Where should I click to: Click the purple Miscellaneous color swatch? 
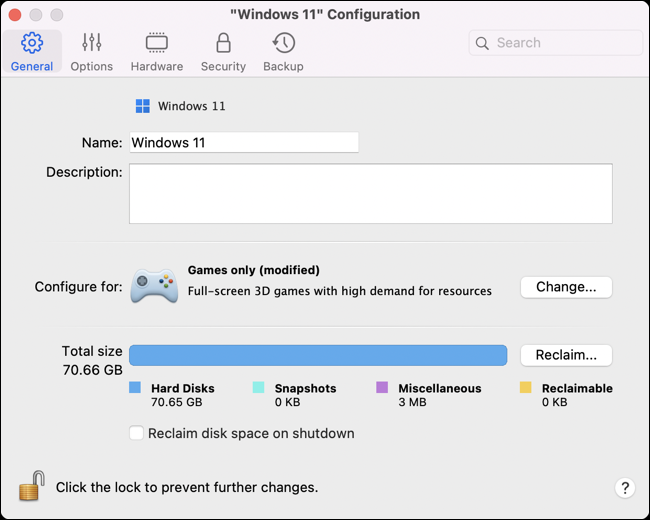point(382,387)
